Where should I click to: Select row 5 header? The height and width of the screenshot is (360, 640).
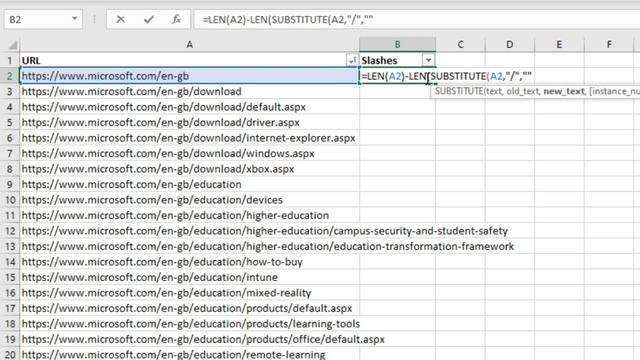pyautogui.click(x=9, y=122)
